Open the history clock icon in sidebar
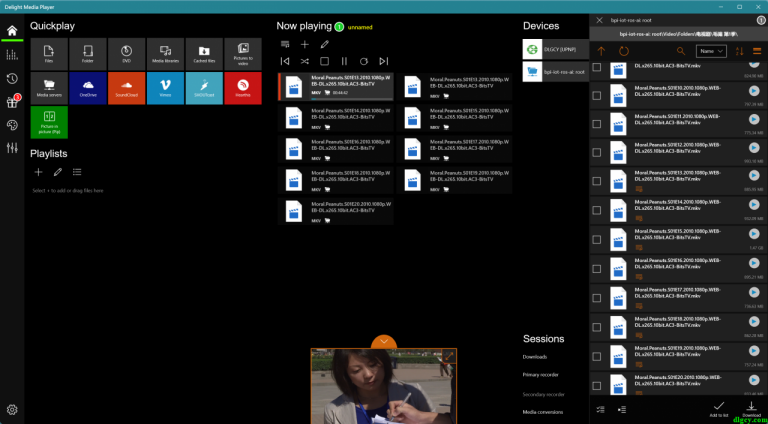Image resolution: width=768 pixels, height=424 pixels. 12,78
